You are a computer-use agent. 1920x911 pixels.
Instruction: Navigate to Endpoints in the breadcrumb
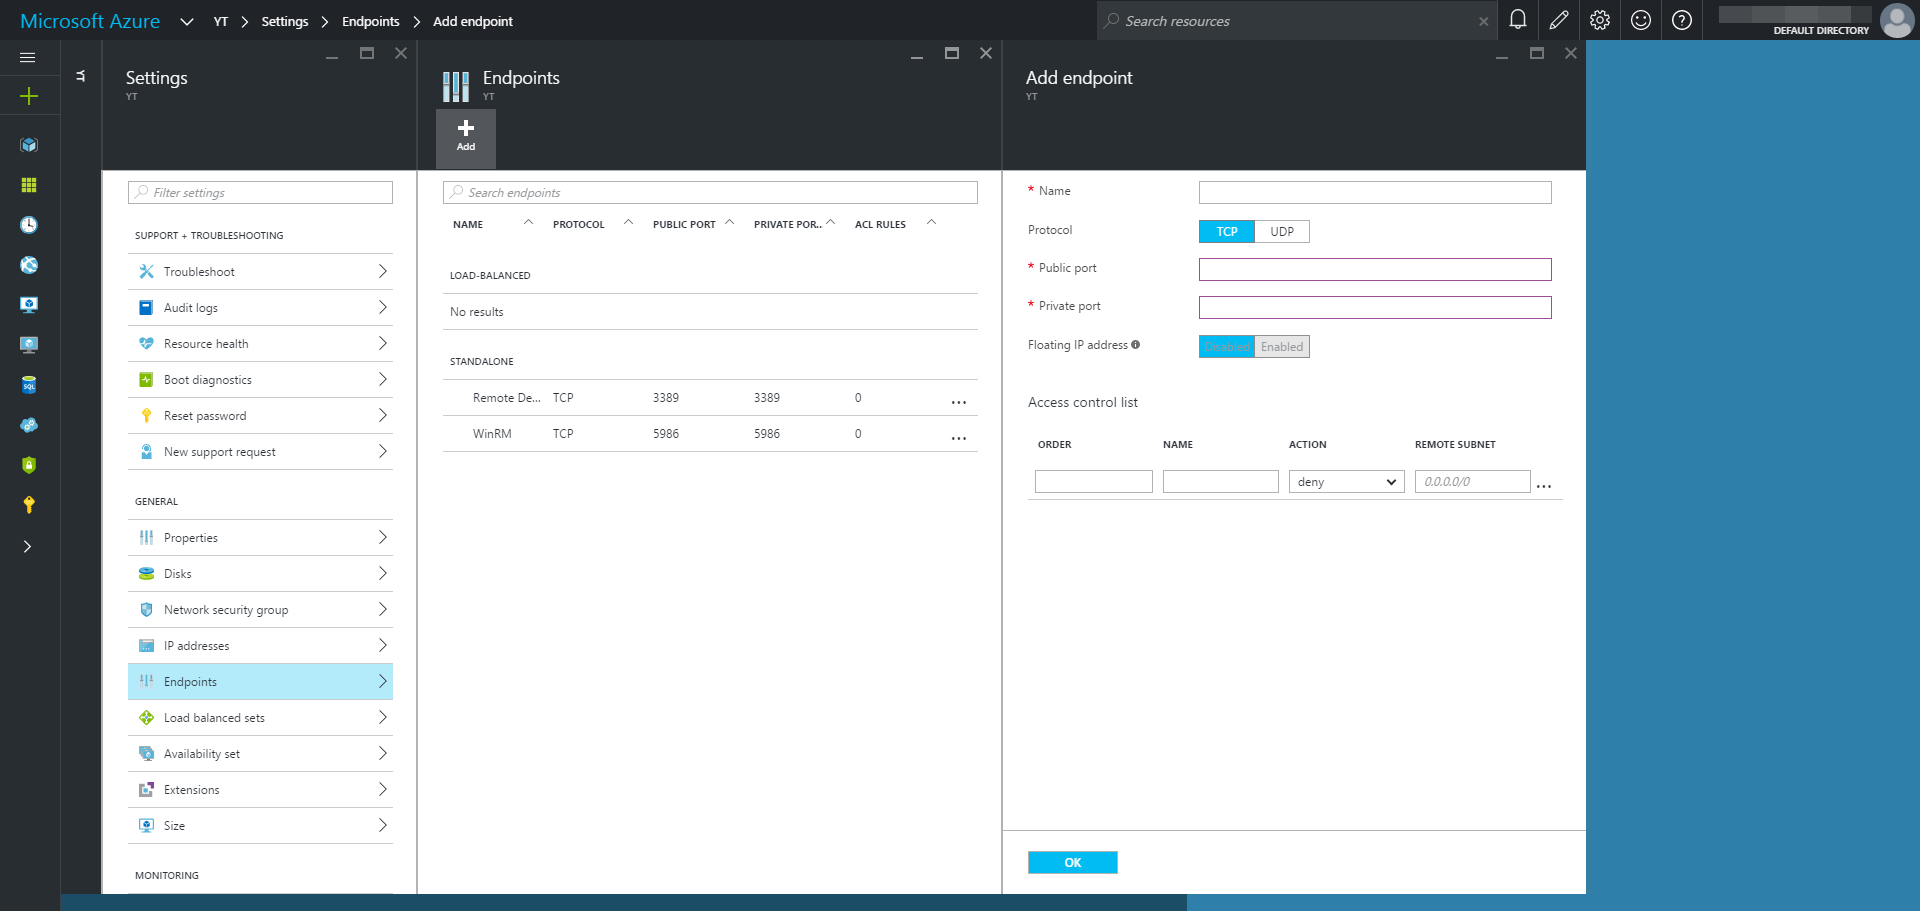click(x=370, y=20)
